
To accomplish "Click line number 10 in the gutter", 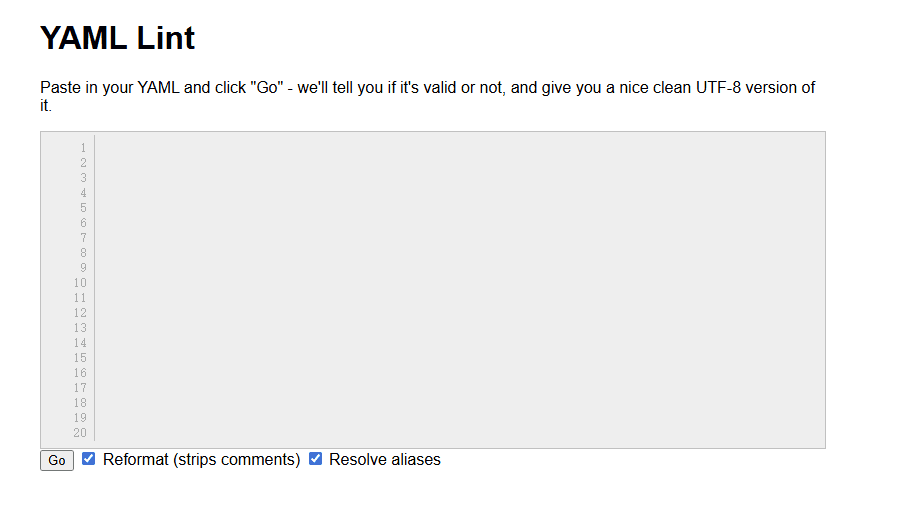I will click(80, 283).
